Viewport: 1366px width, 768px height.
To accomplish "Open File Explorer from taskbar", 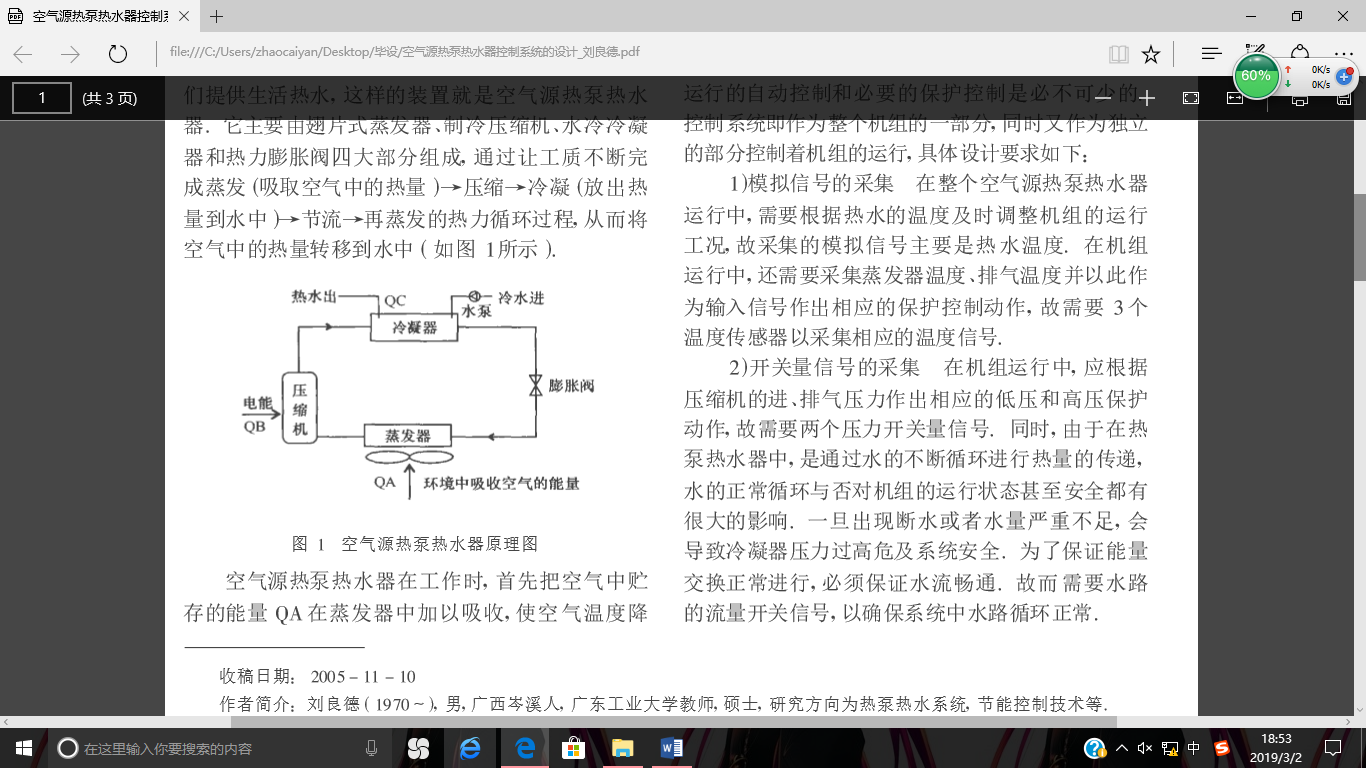I will [x=622, y=748].
